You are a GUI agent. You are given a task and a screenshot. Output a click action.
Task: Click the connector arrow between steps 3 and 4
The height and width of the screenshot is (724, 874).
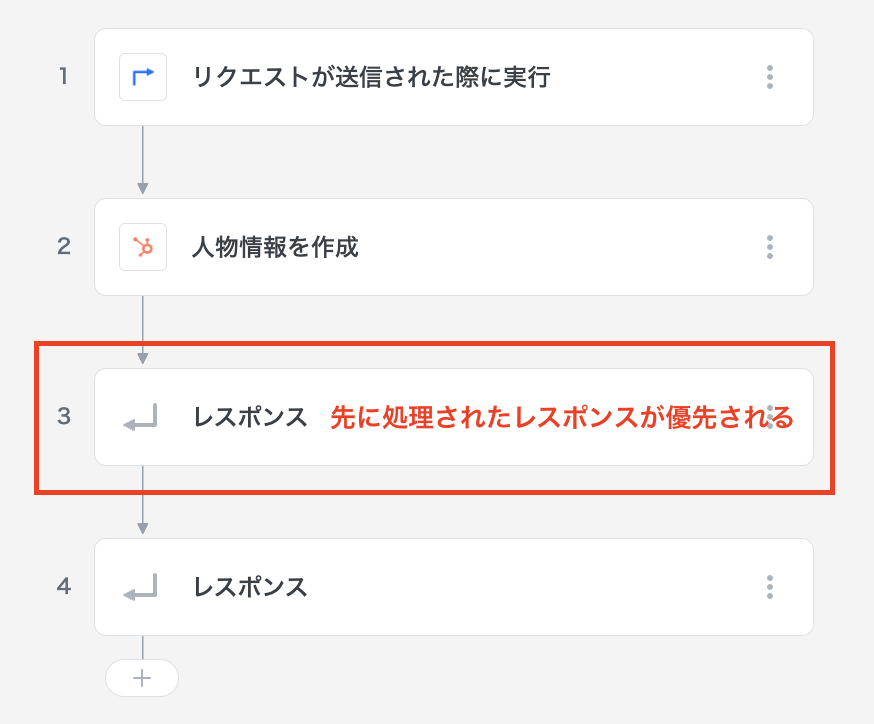(x=143, y=502)
